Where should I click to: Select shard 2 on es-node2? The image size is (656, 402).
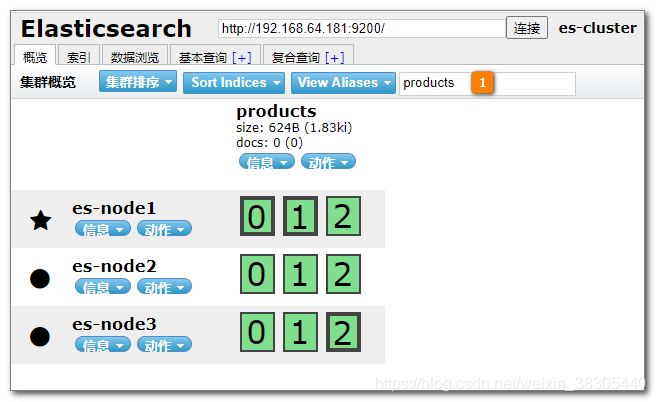point(343,274)
